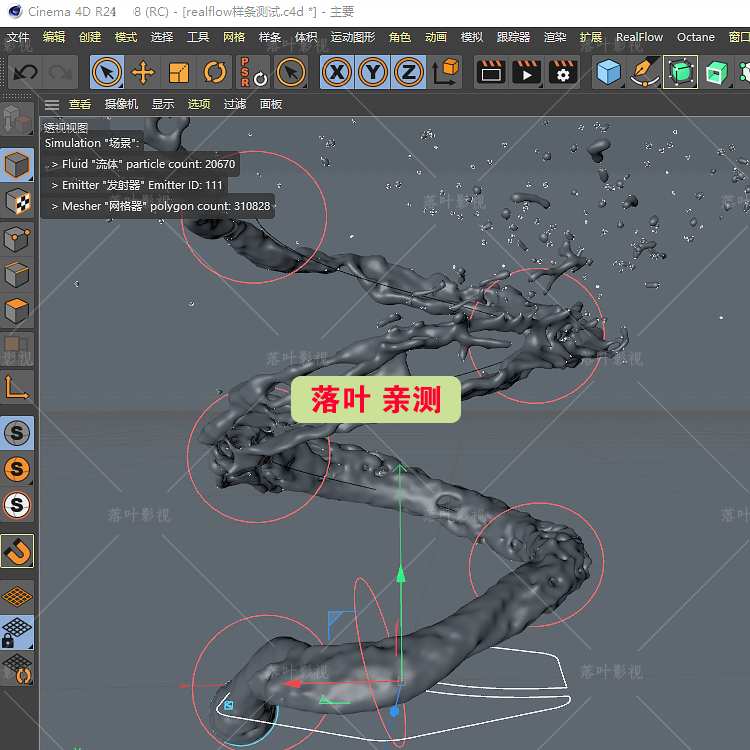Click the Redo arrow icon

tap(60, 72)
